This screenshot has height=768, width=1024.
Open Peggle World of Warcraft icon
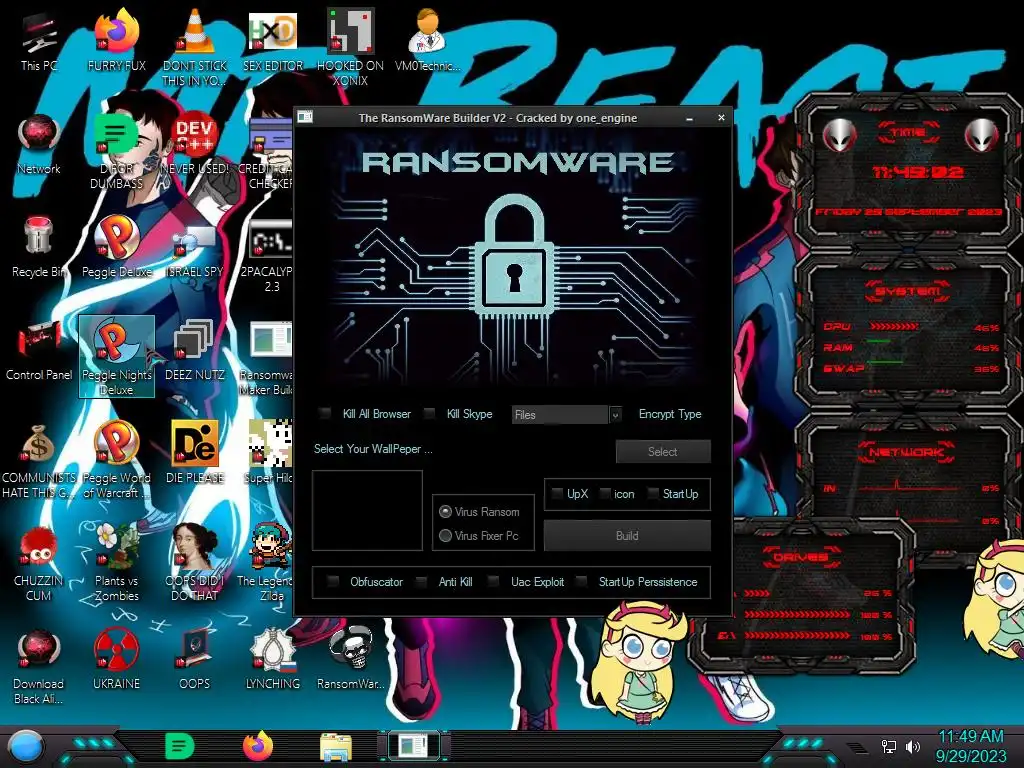(116, 460)
